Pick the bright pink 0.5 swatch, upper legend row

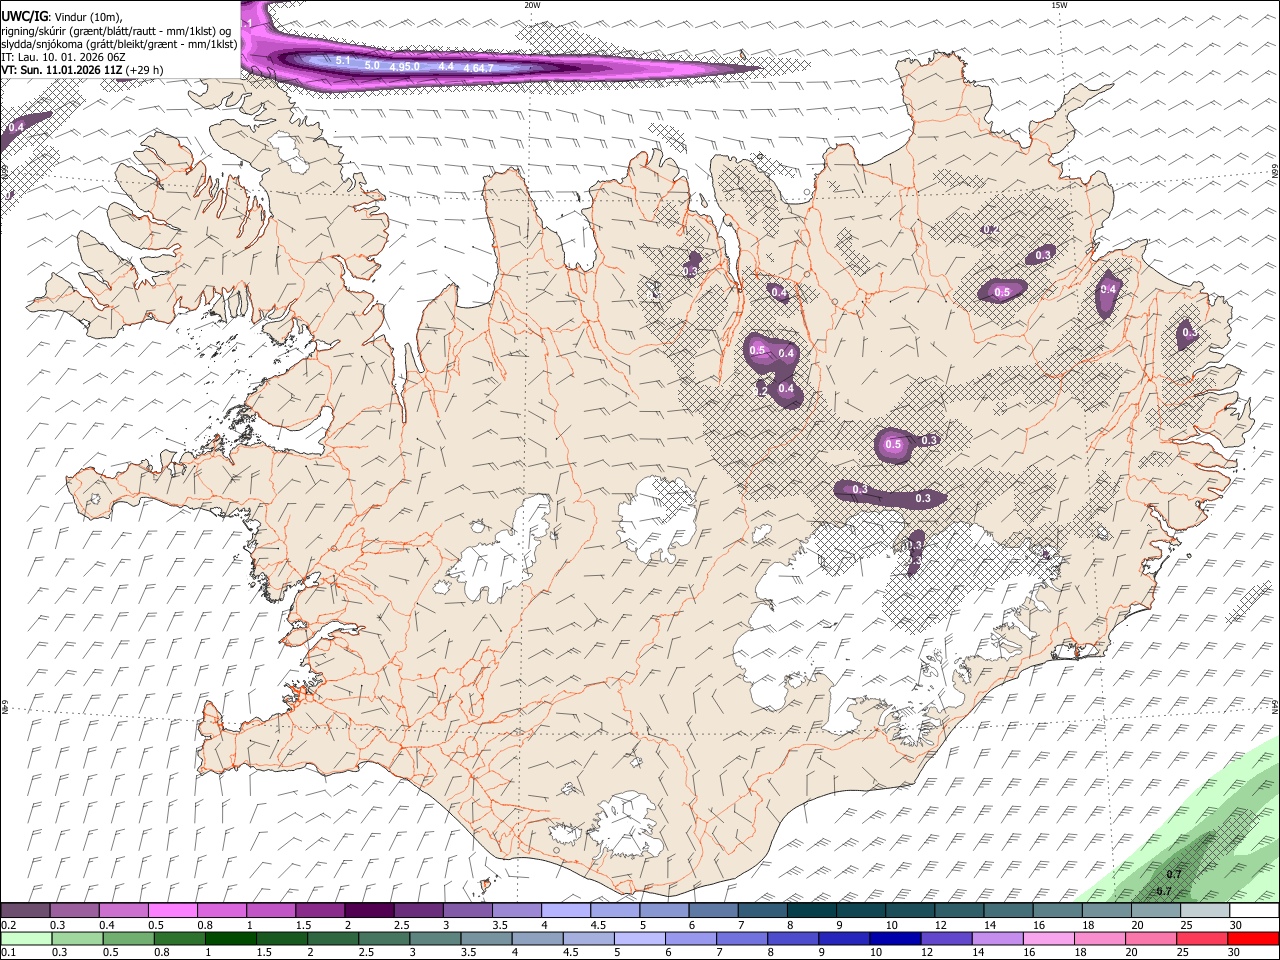click(172, 911)
